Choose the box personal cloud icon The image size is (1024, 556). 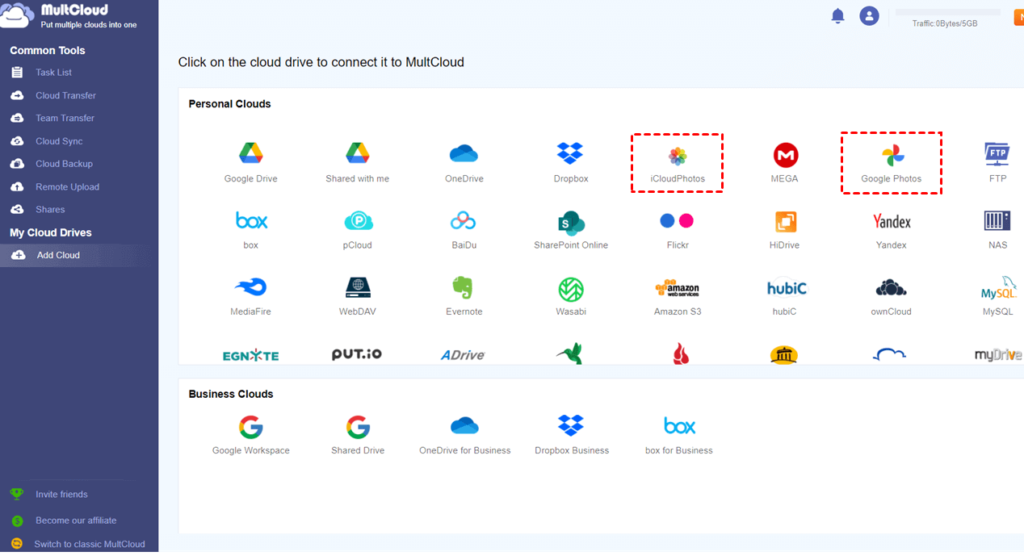[251, 221]
